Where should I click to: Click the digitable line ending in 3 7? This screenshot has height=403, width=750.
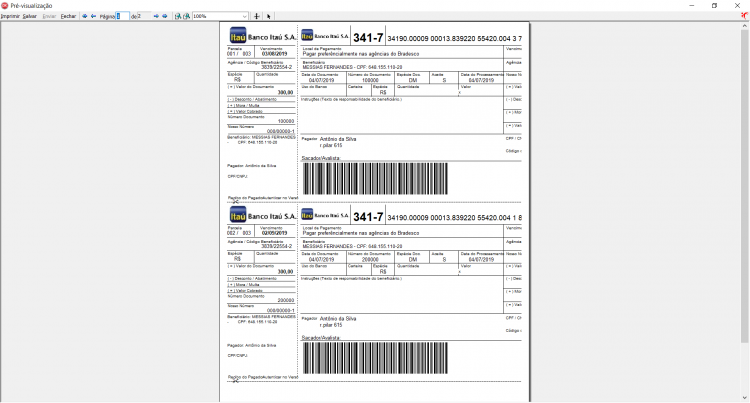[454, 38]
